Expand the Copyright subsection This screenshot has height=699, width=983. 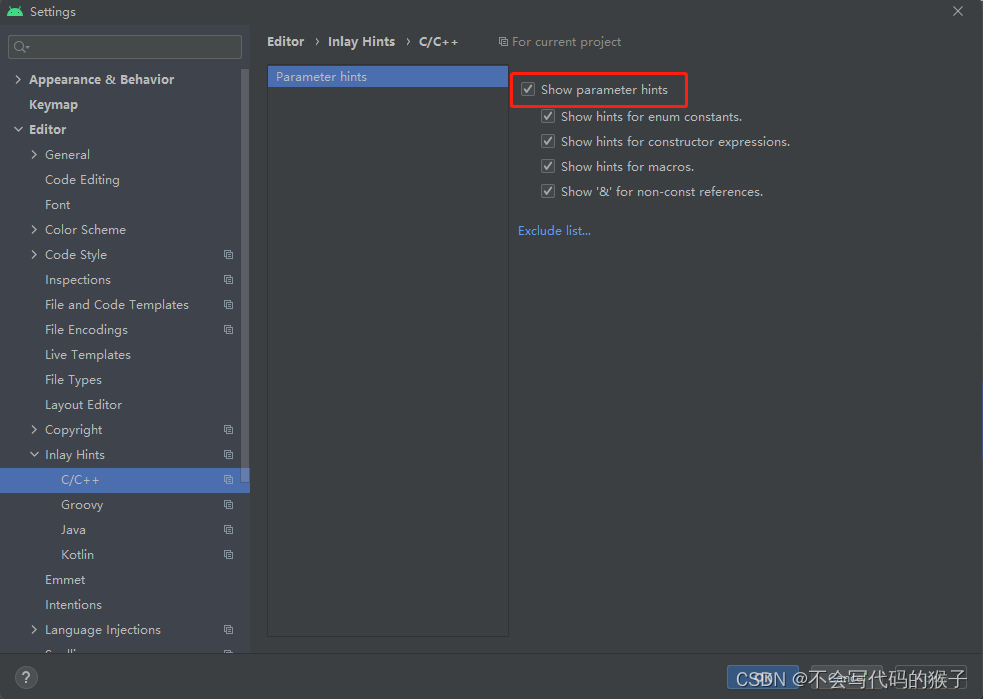[x=34, y=429]
